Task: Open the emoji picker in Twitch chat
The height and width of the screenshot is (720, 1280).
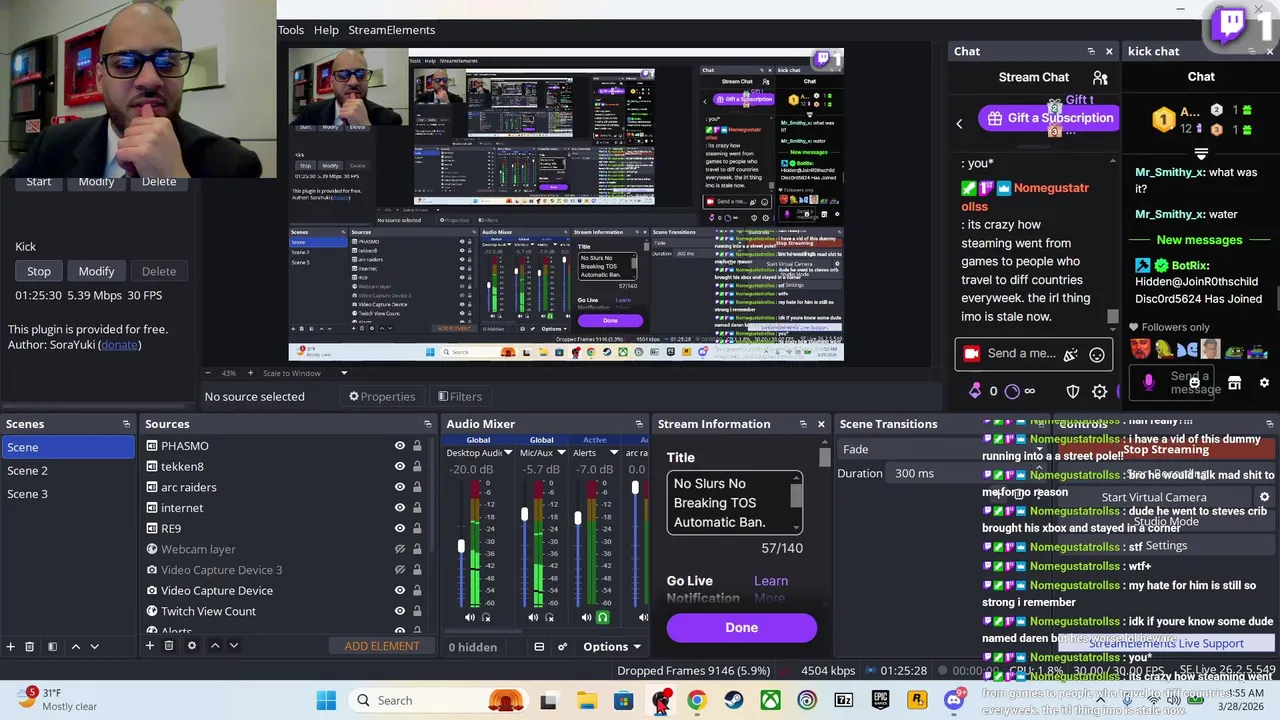Action: [x=1097, y=354]
